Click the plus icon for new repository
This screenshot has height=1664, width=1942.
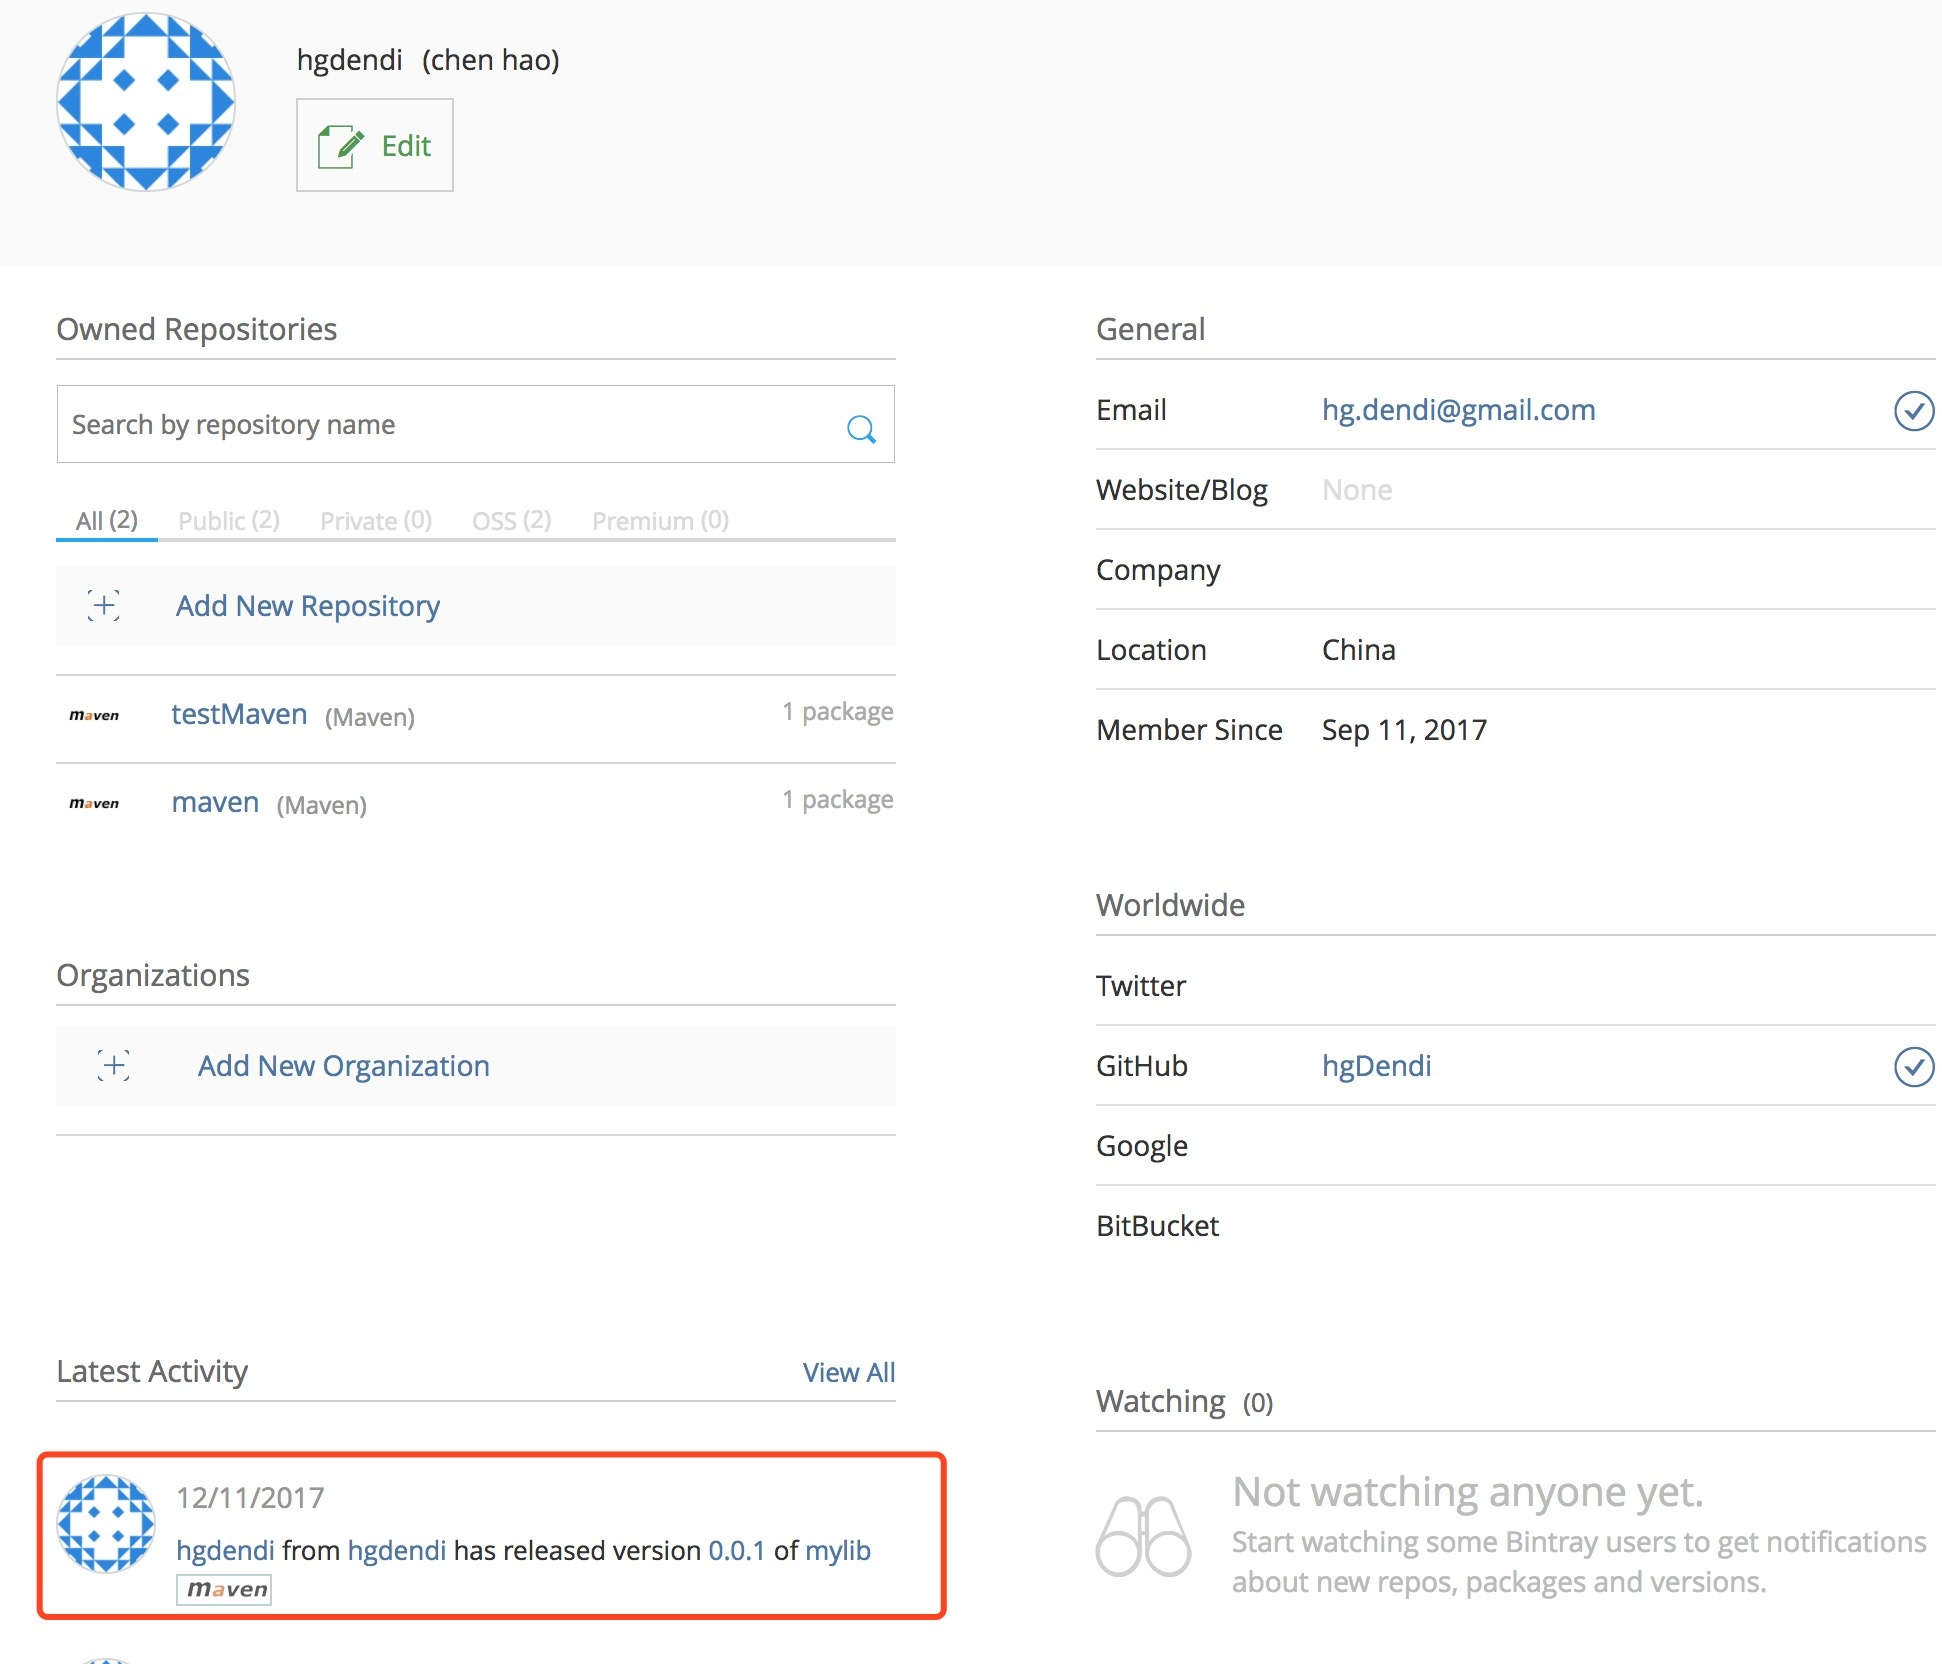click(x=104, y=606)
